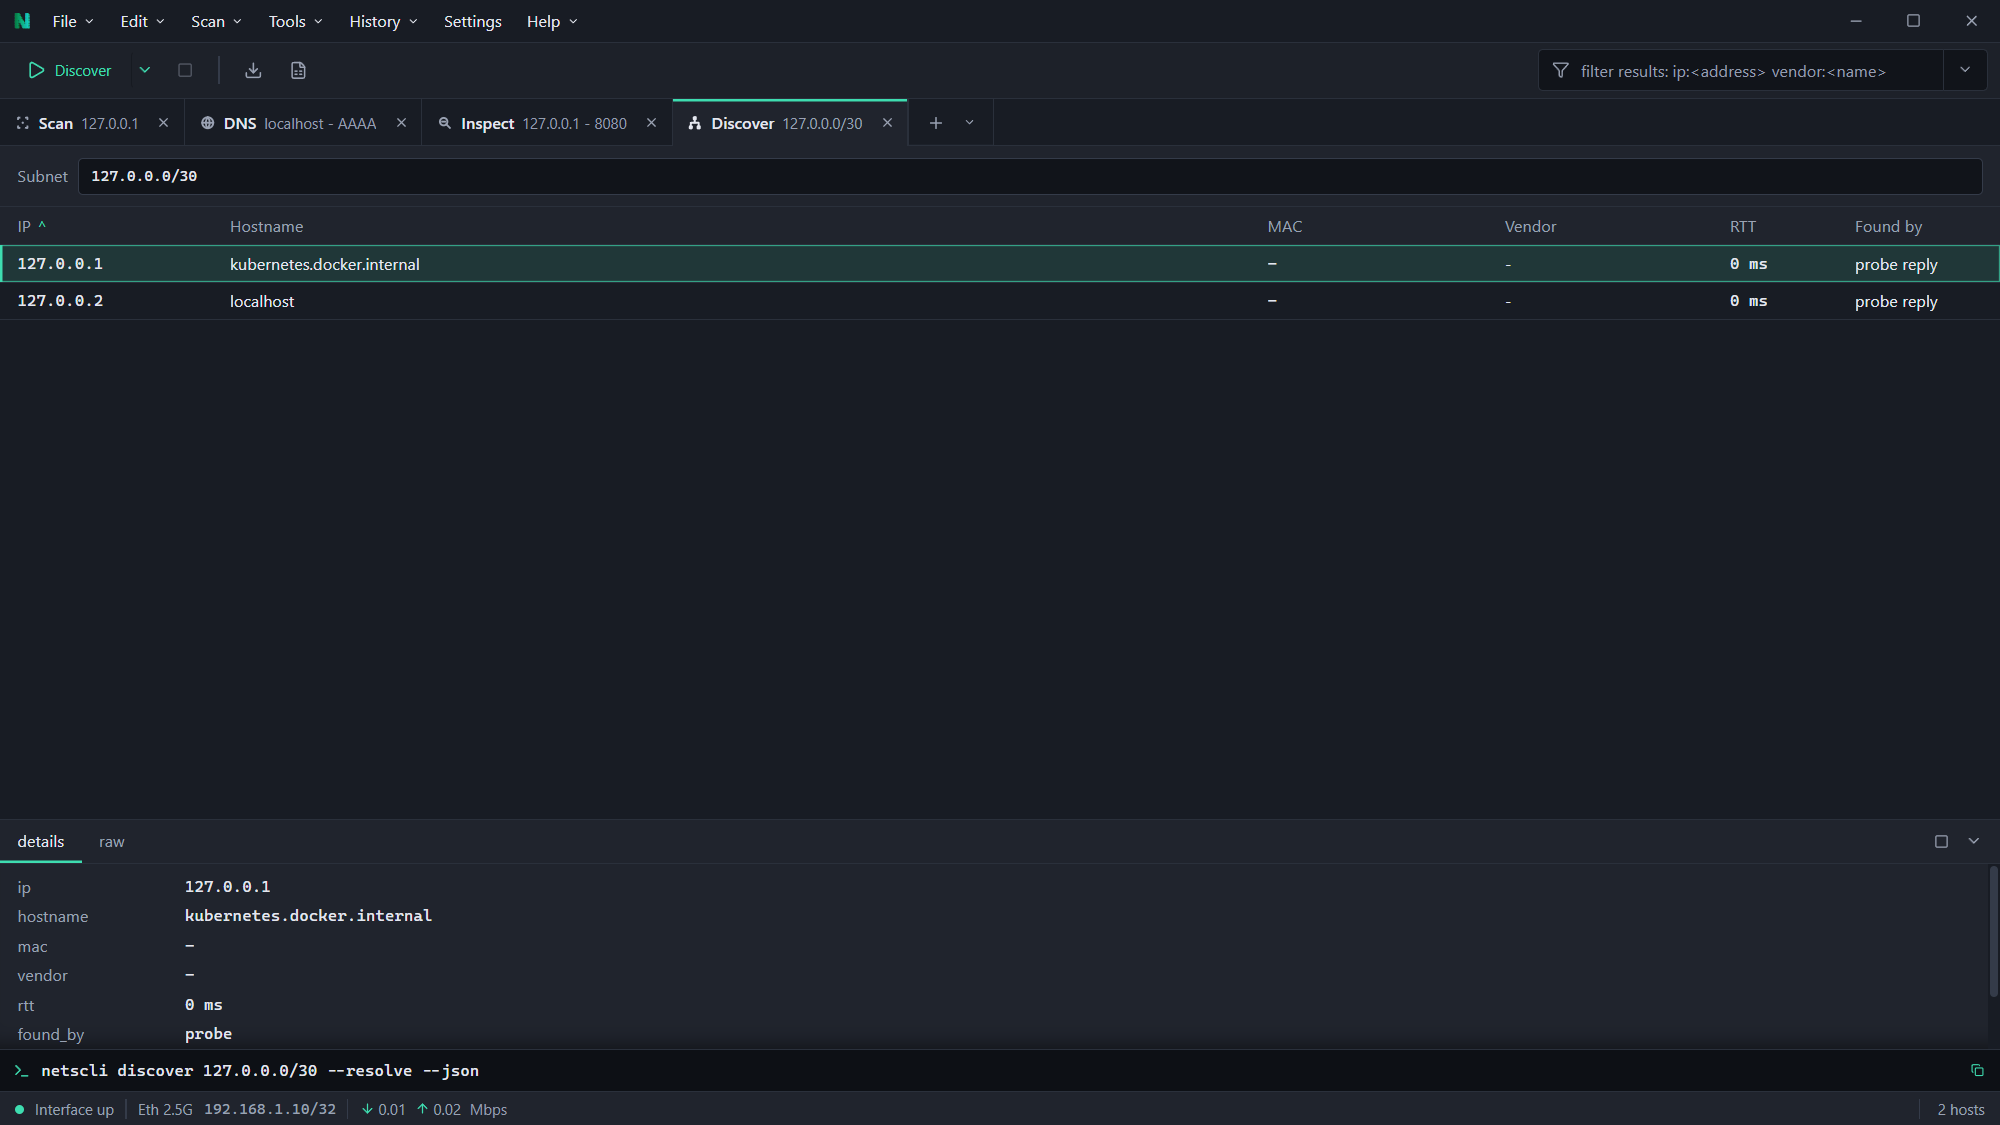Click the Scan tab's crosshair icon

[x=23, y=123]
